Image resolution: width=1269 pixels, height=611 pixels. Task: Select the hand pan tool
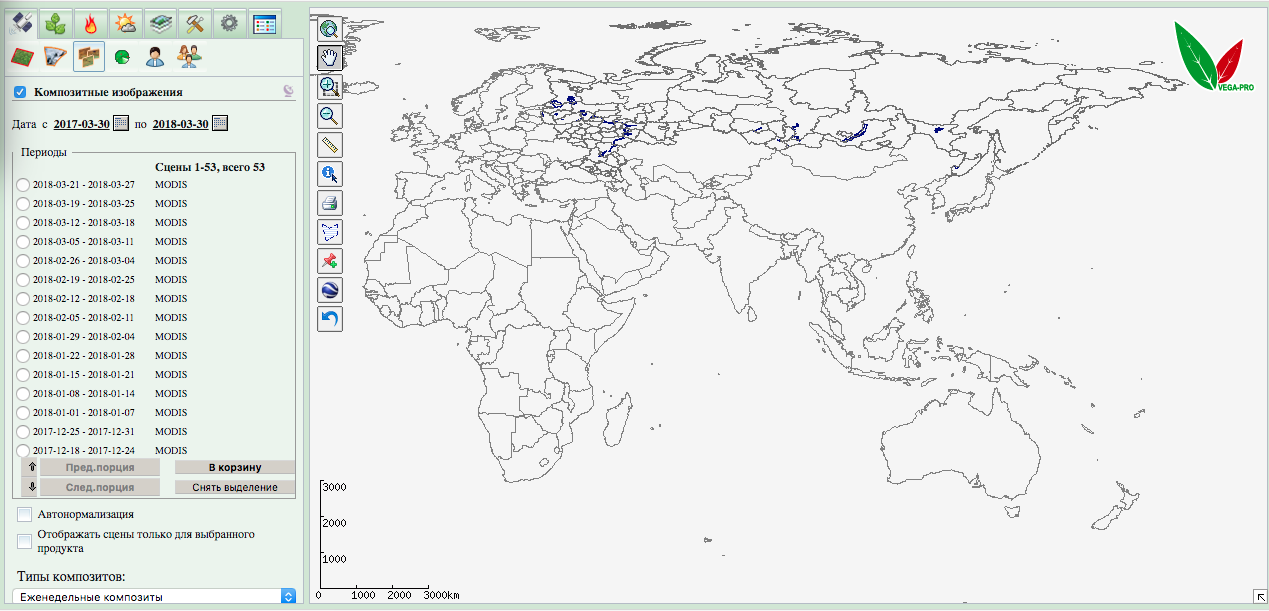click(330, 57)
